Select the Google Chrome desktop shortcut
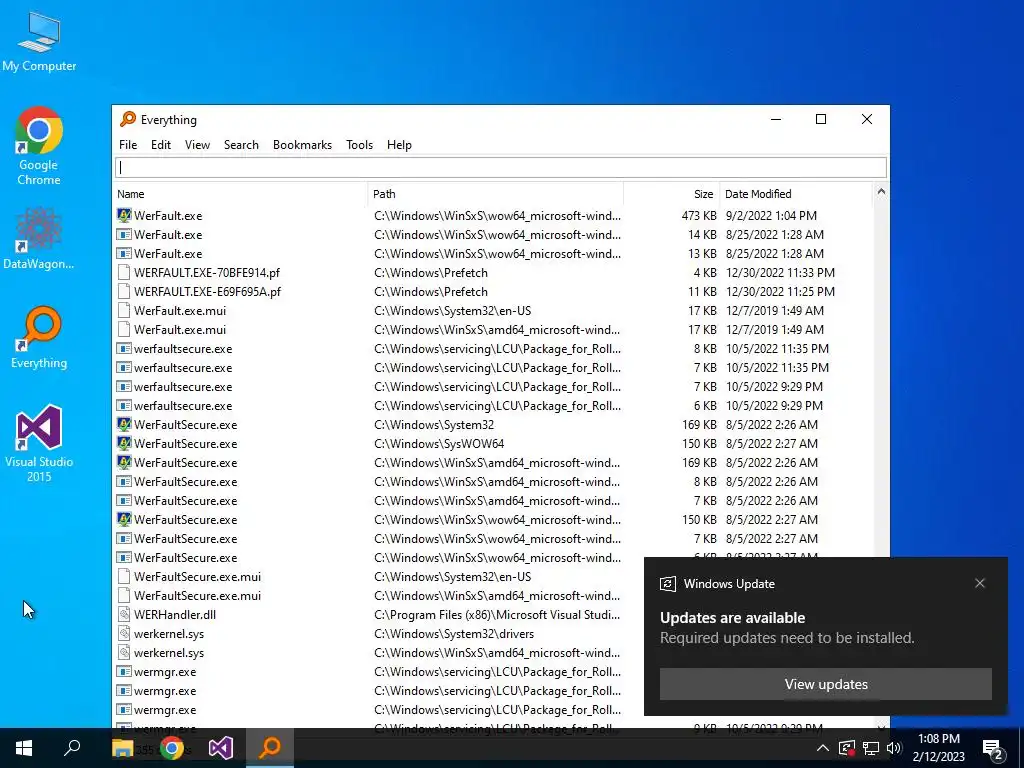This screenshot has width=1024, height=768. pos(39,146)
